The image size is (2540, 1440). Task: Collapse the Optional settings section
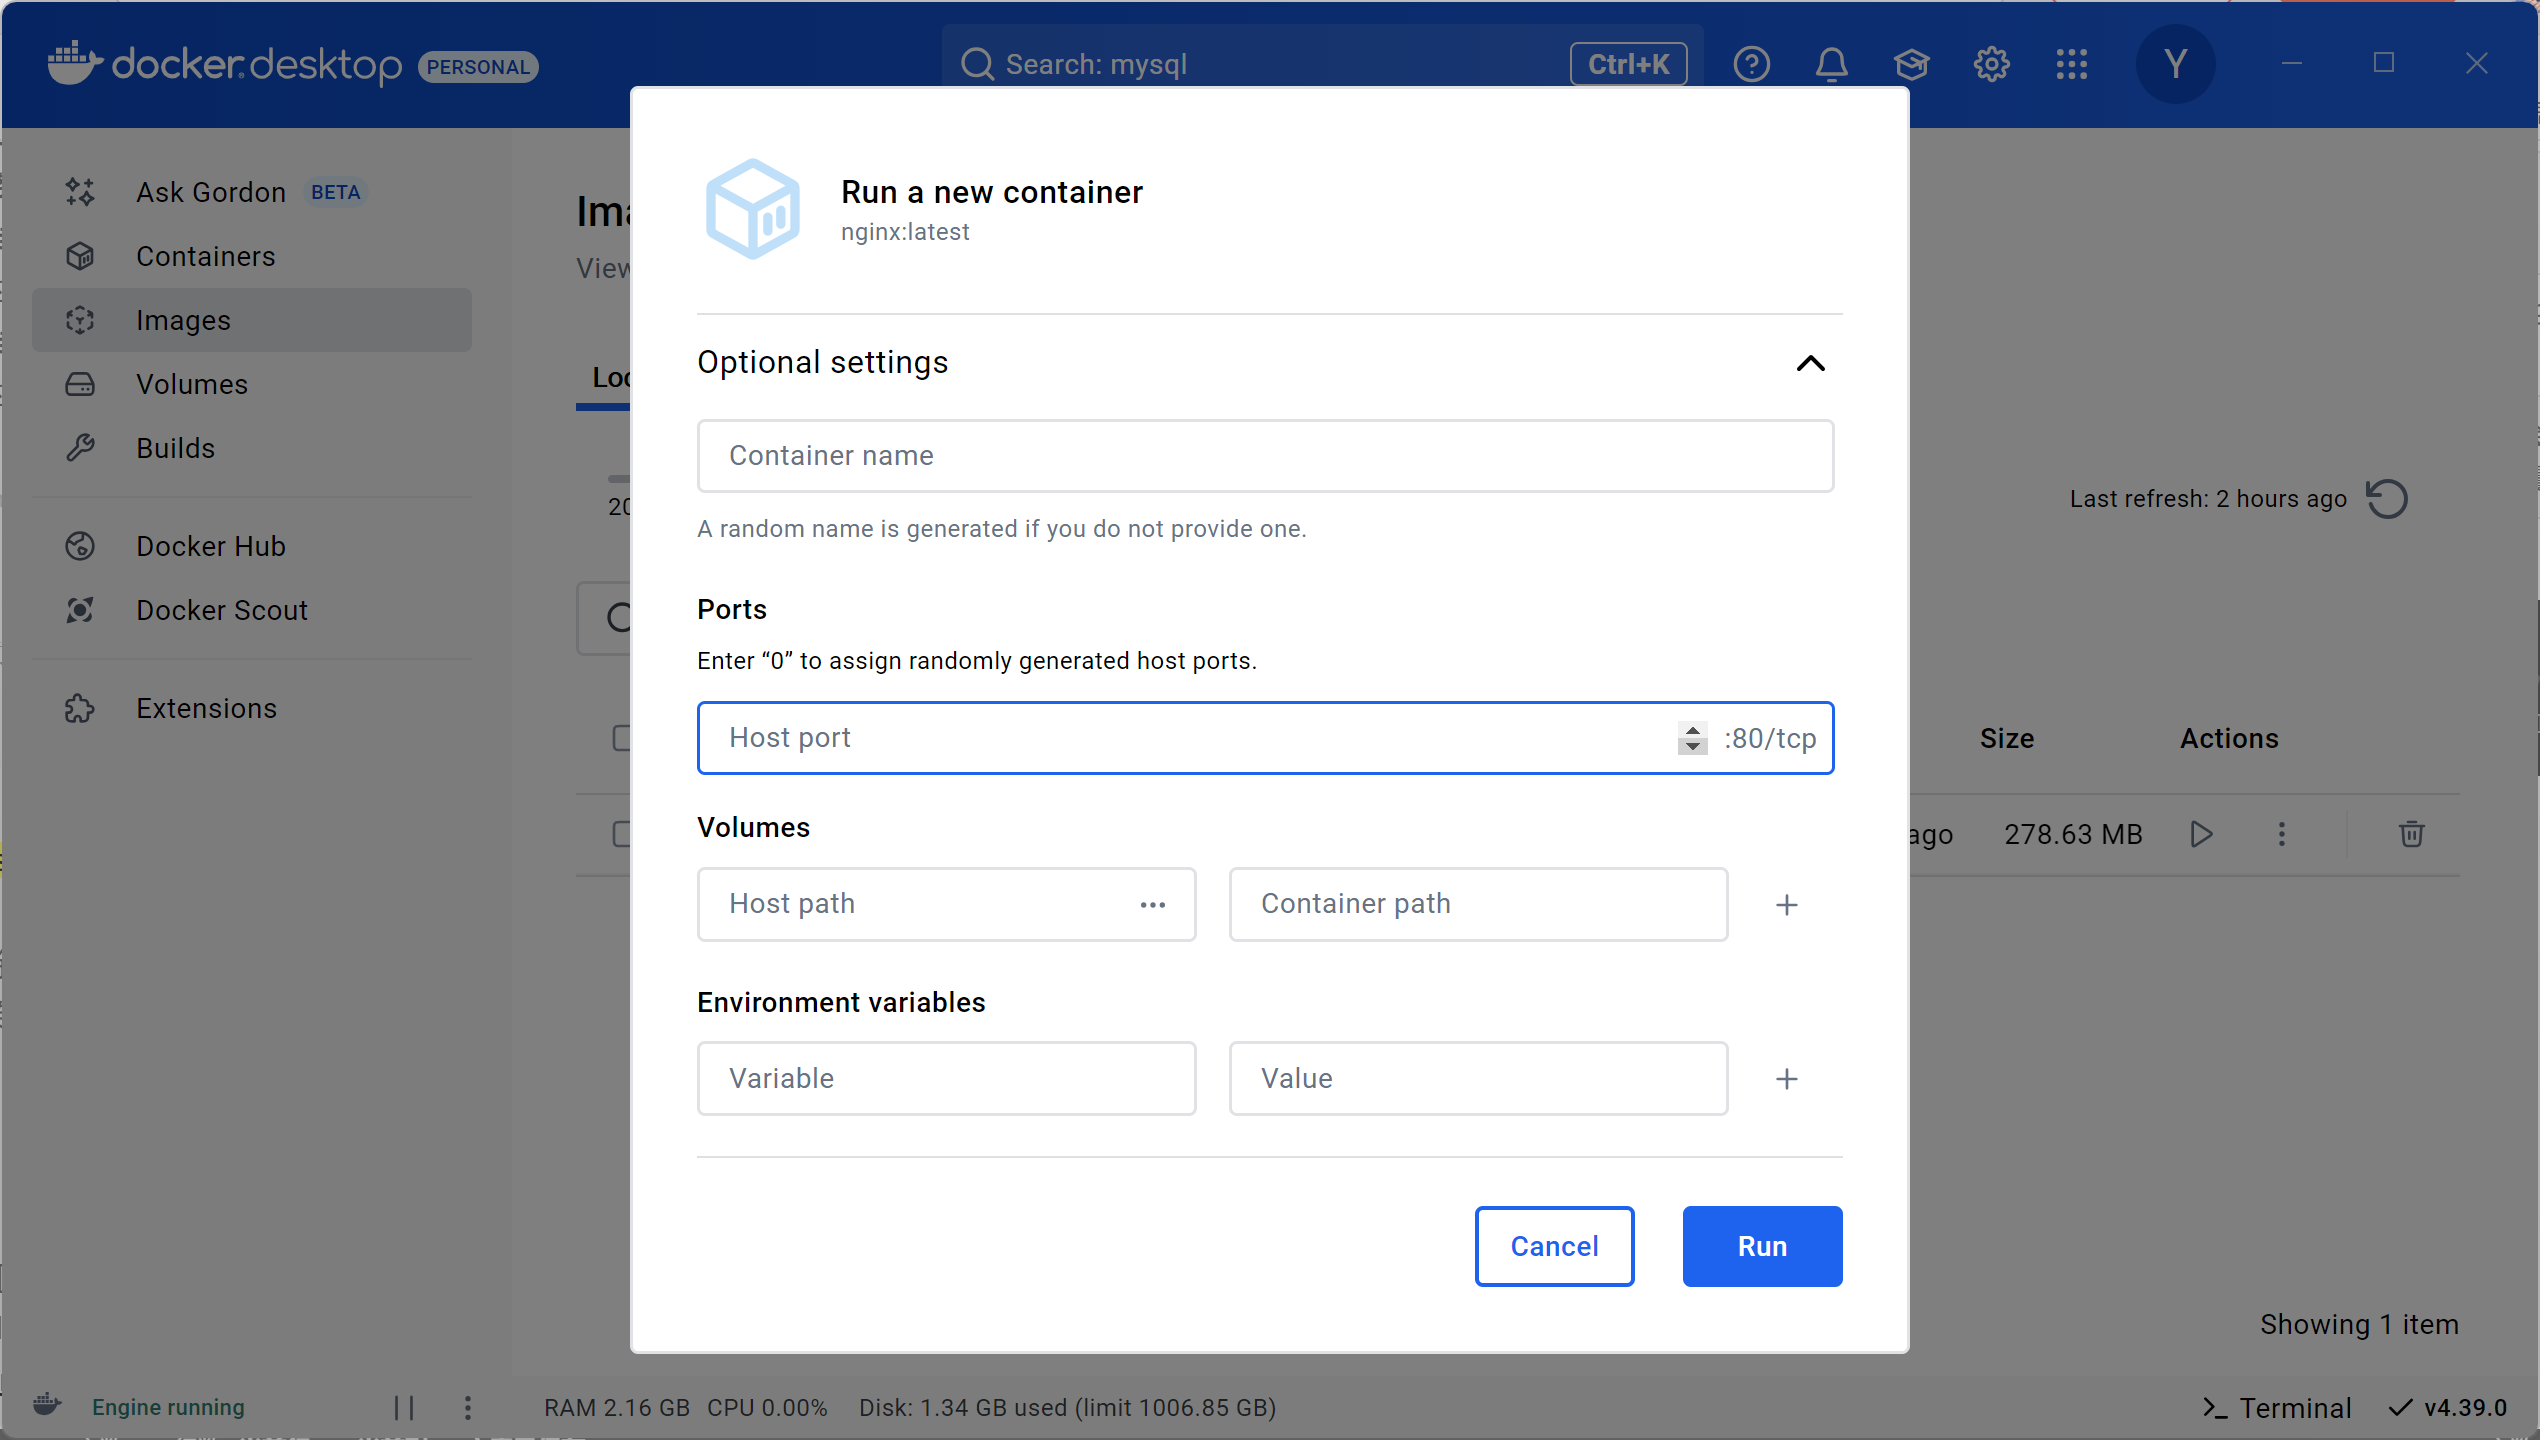[x=1810, y=363]
